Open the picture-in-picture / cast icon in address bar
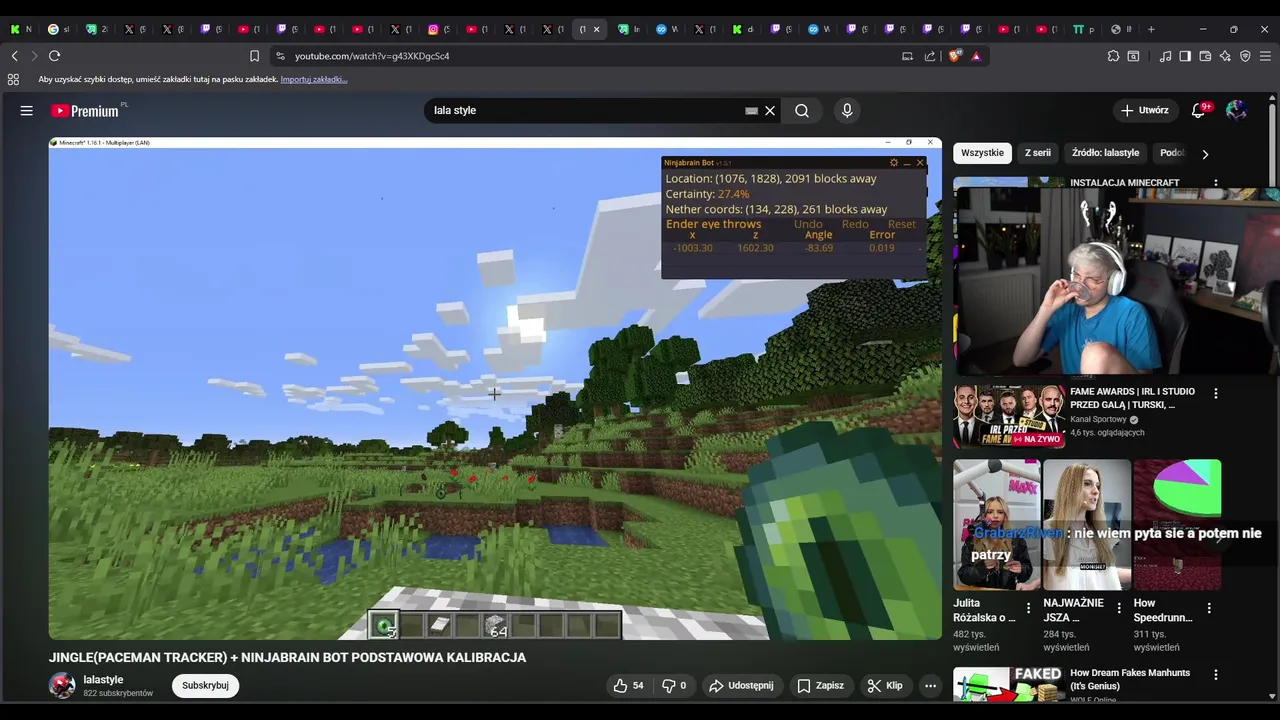1280x720 pixels. (908, 56)
